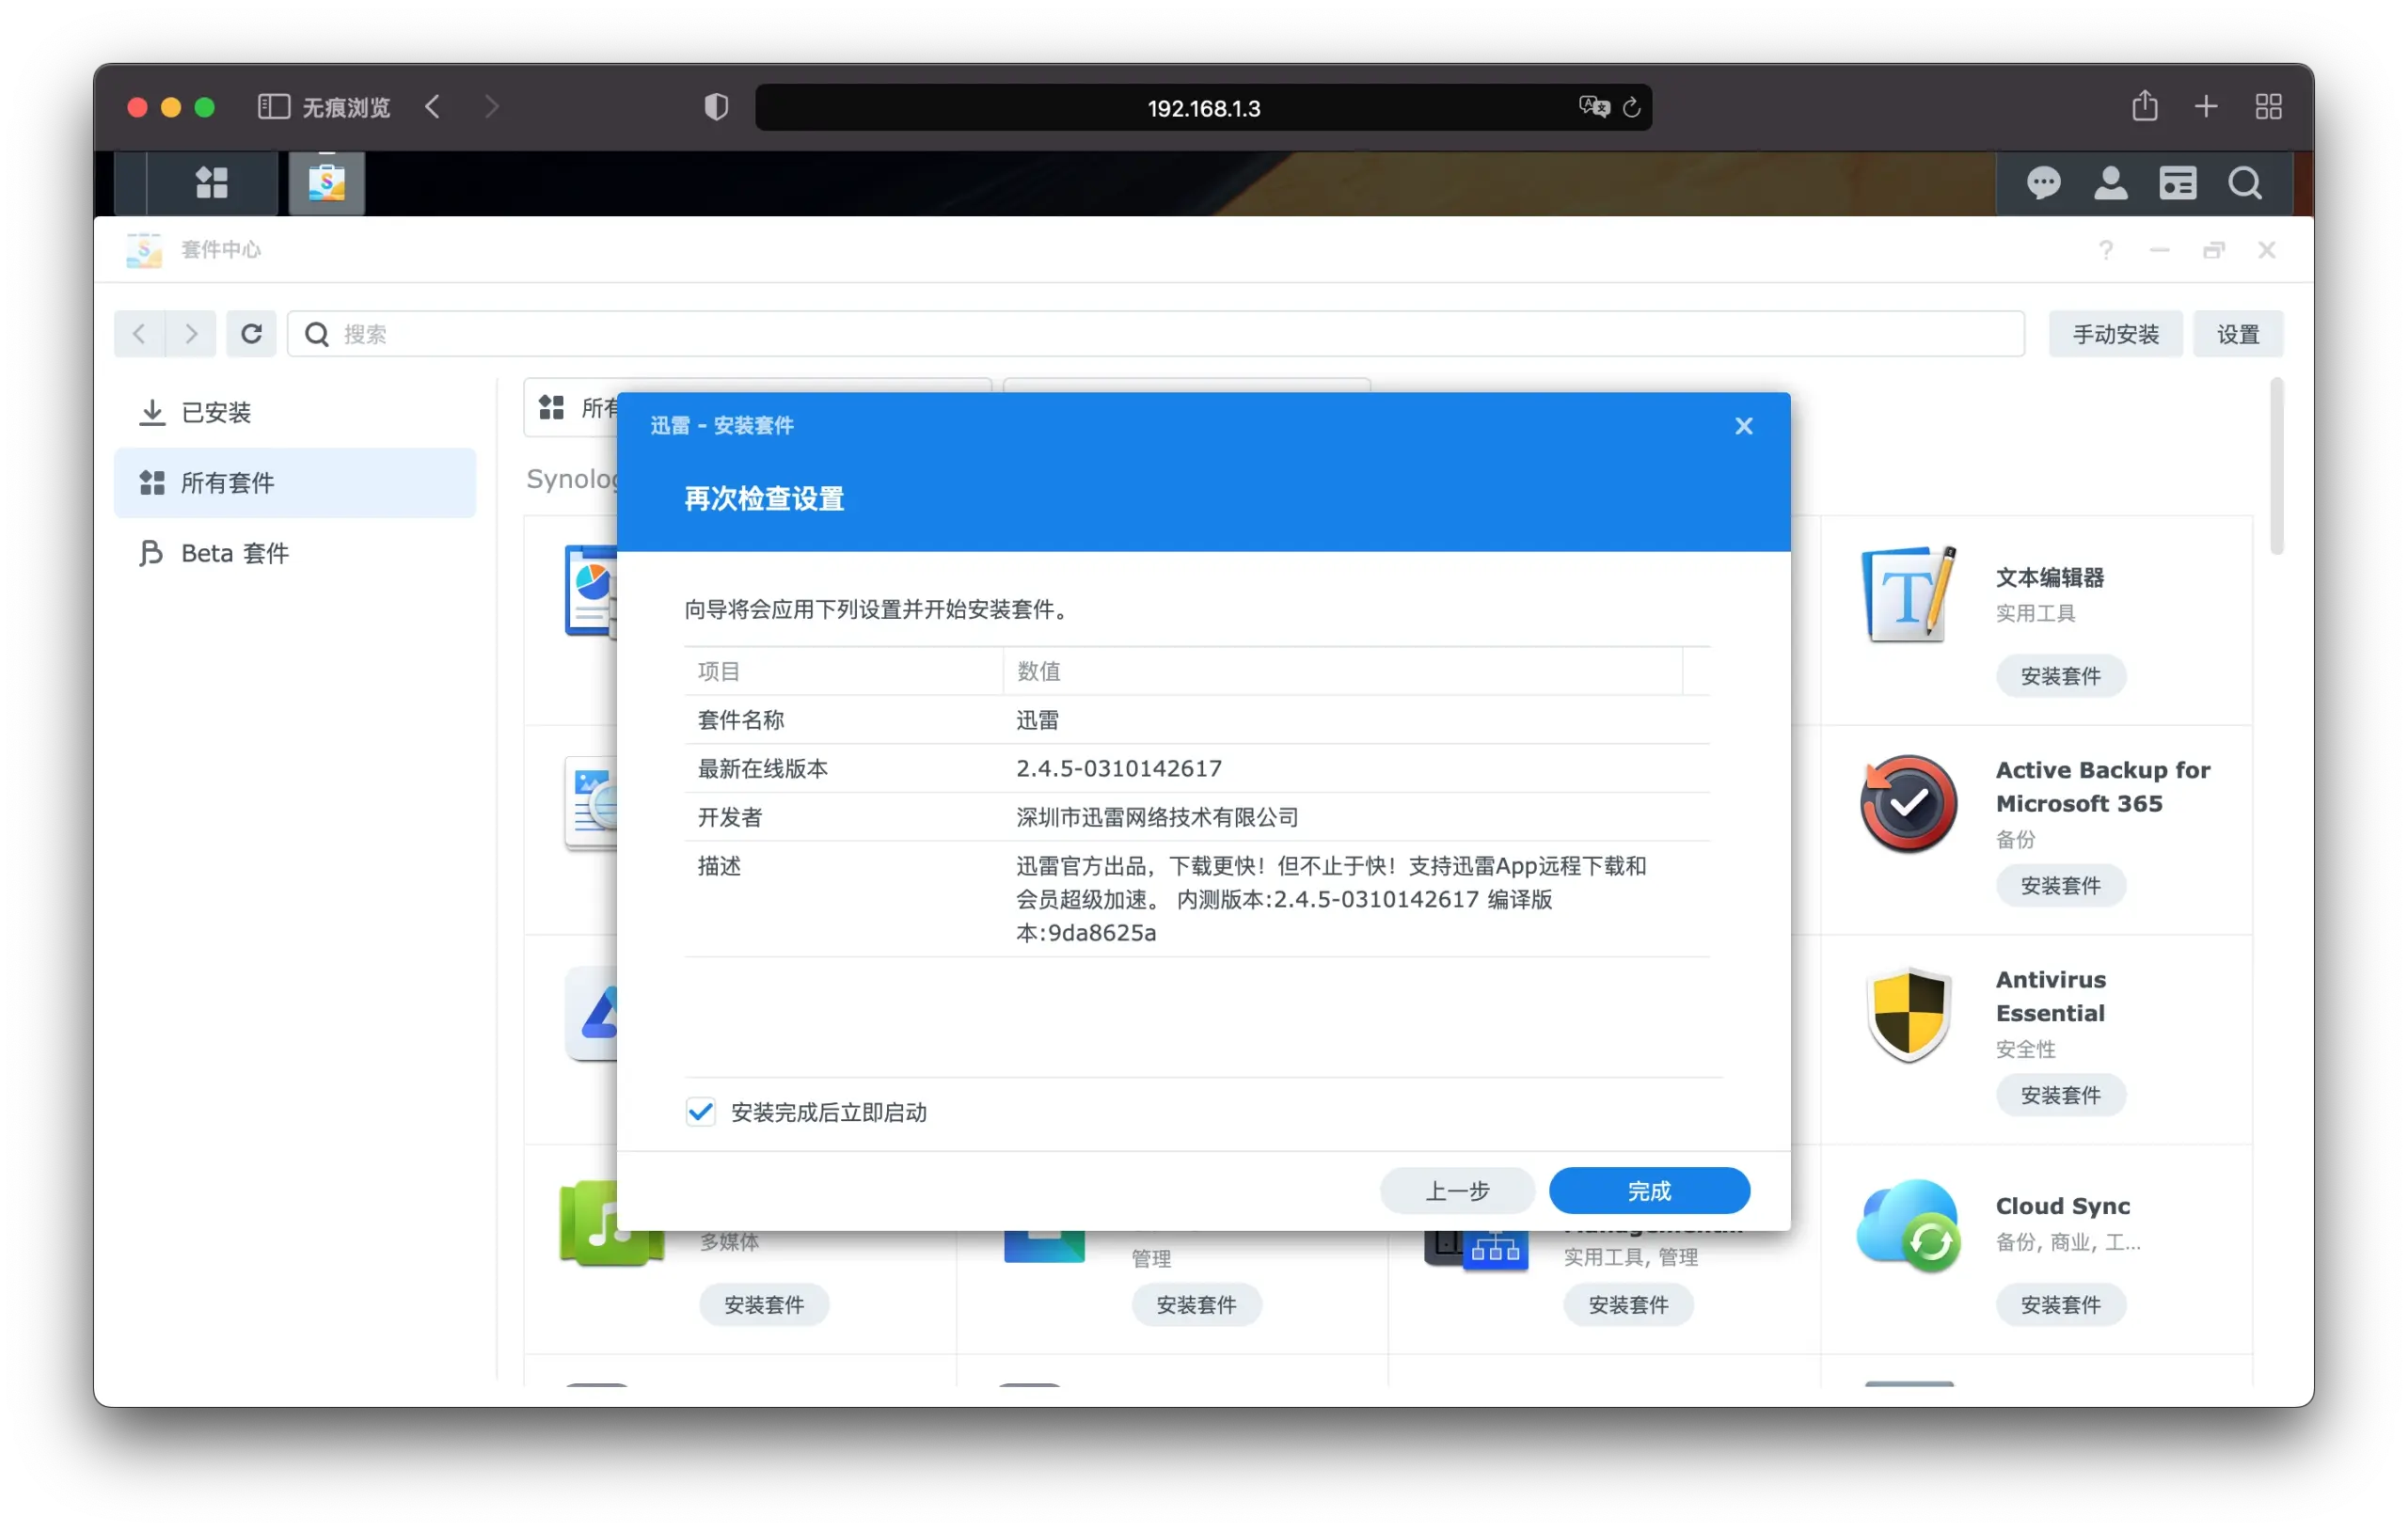Install Cloud Sync package
The height and width of the screenshot is (1531, 2408).
coord(2060,1305)
